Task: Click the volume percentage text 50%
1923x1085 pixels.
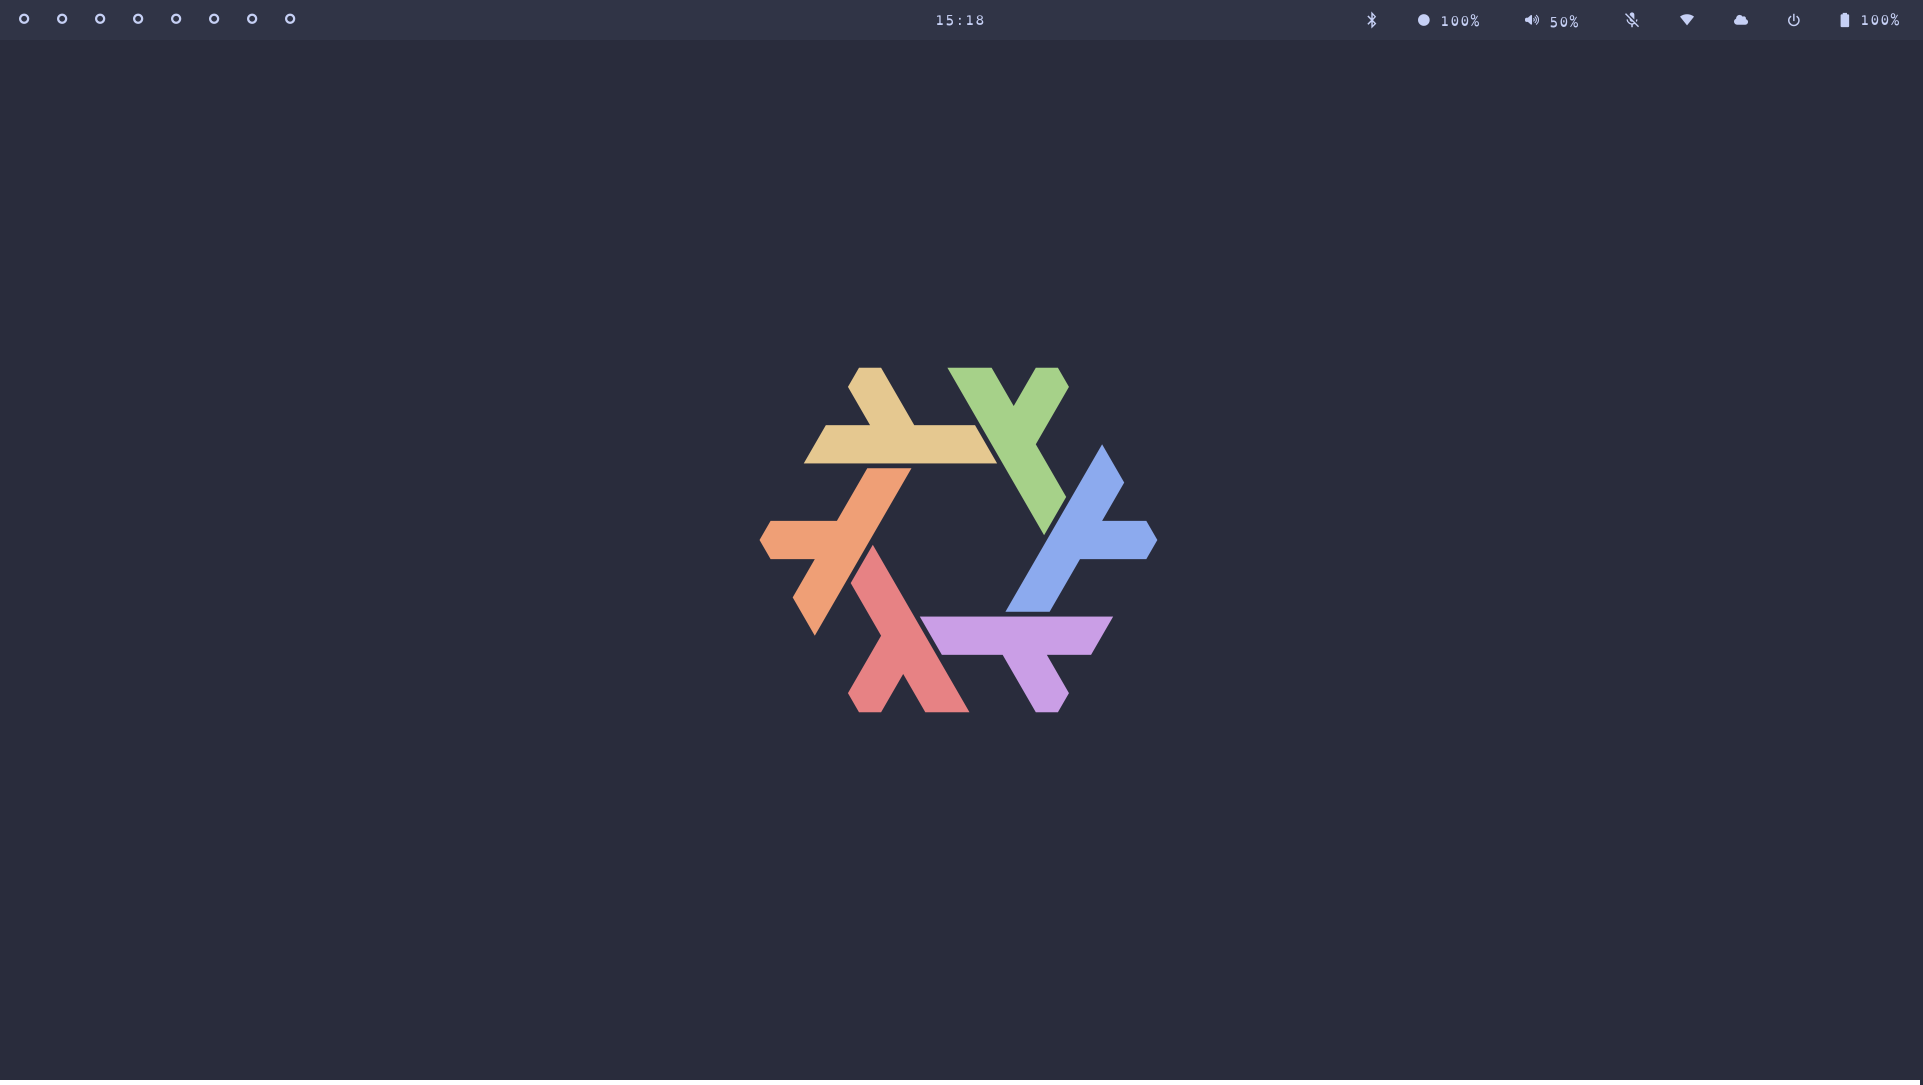Action: pos(1563,20)
